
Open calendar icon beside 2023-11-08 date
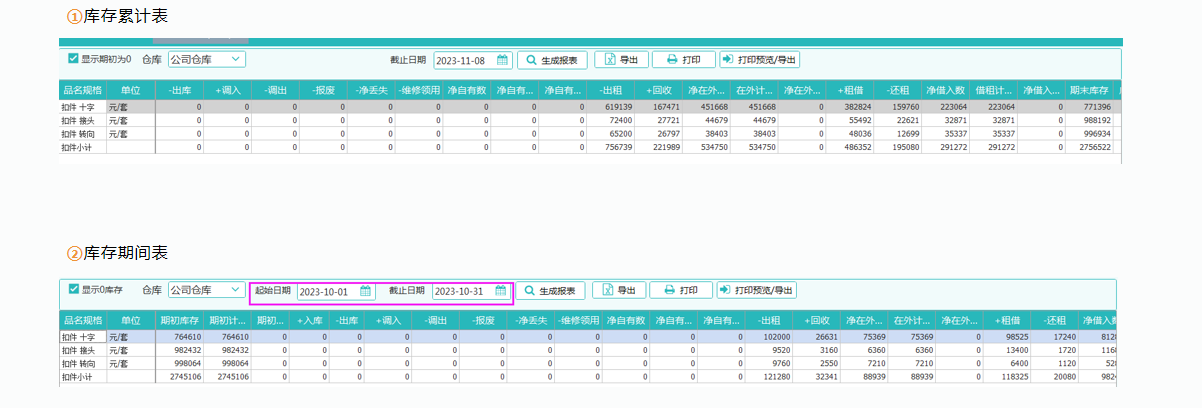(503, 60)
